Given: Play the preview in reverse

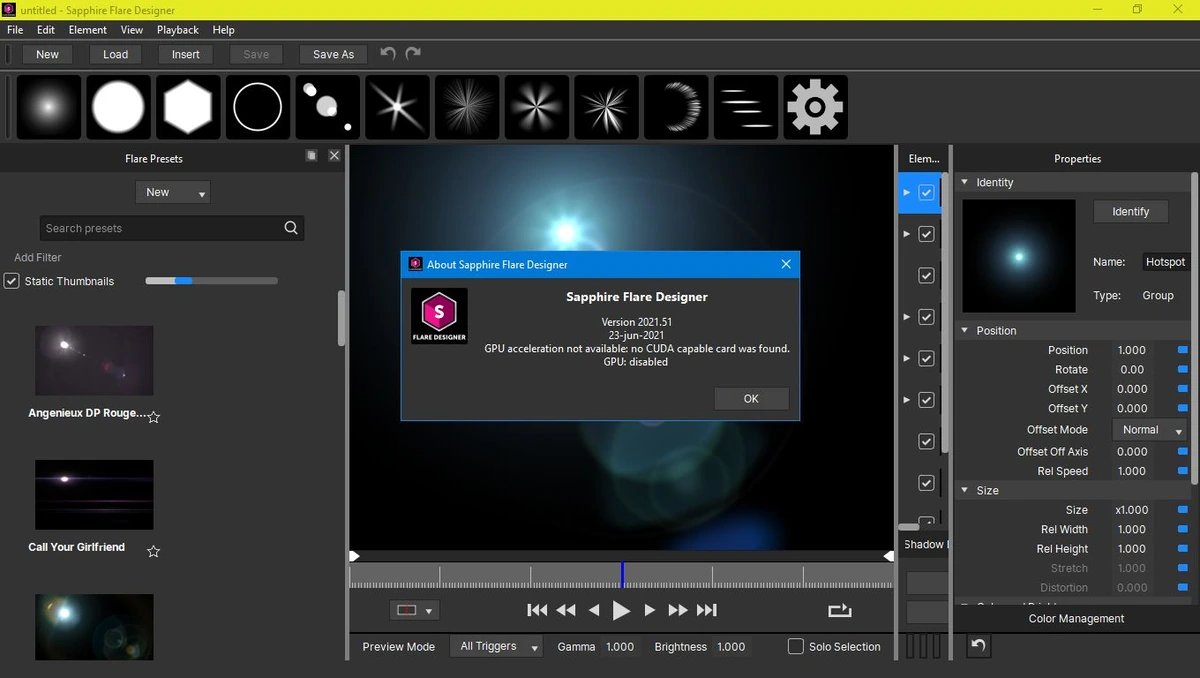Looking at the screenshot, I should tap(594, 610).
